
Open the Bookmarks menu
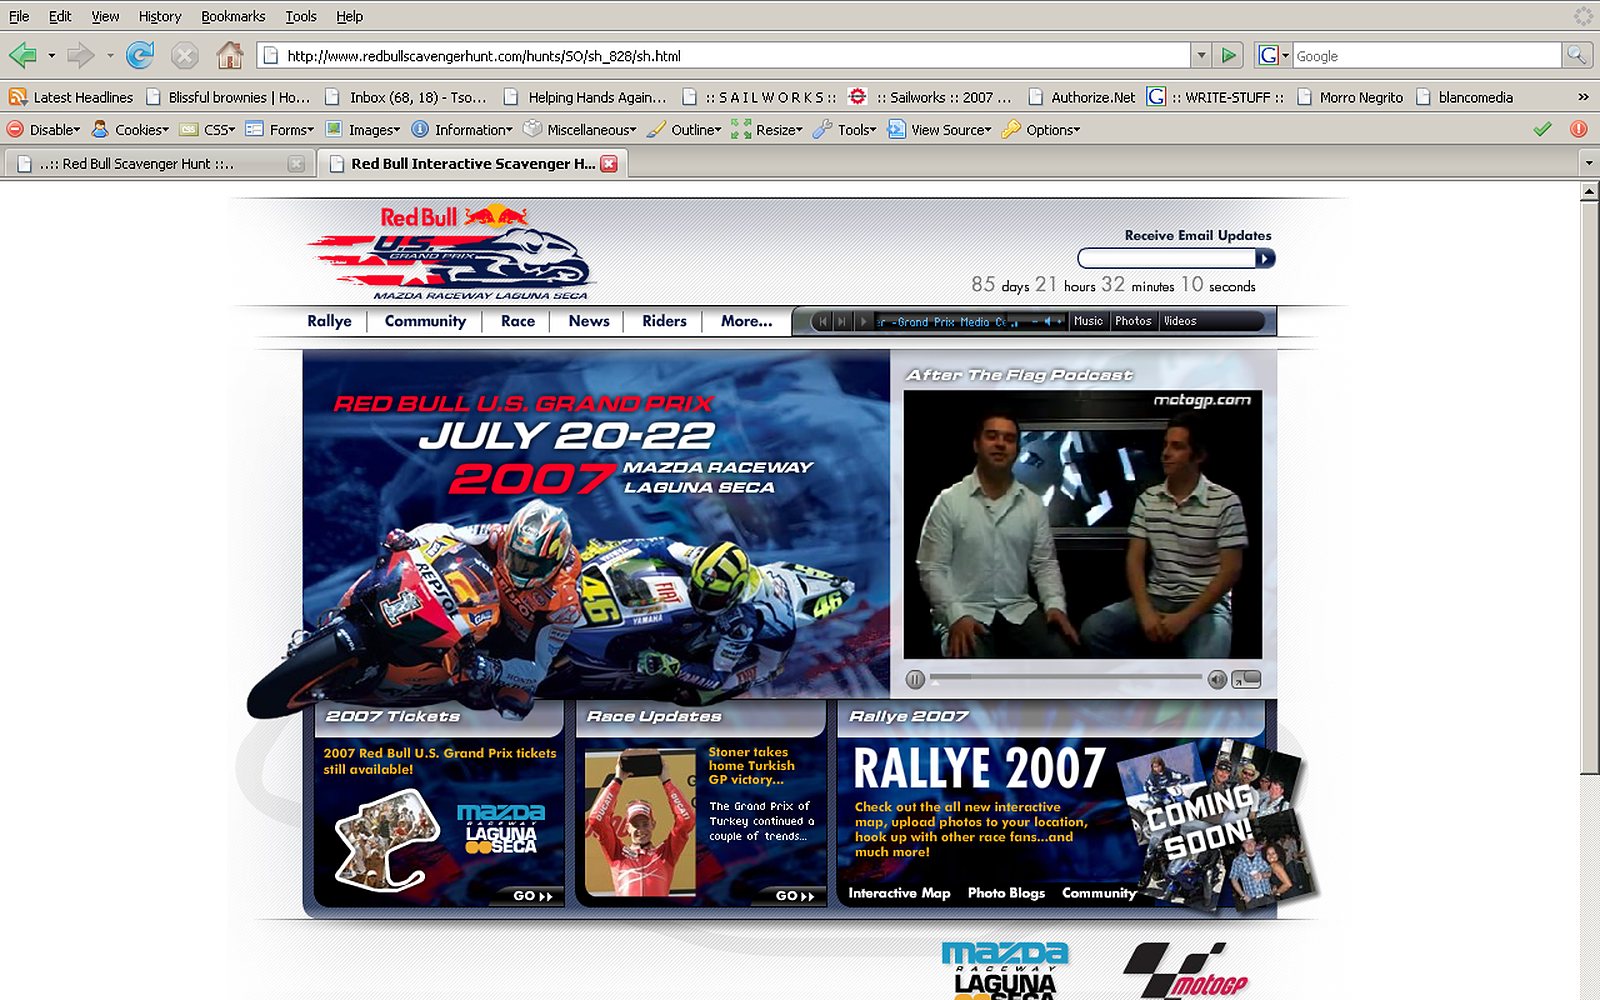(x=233, y=16)
